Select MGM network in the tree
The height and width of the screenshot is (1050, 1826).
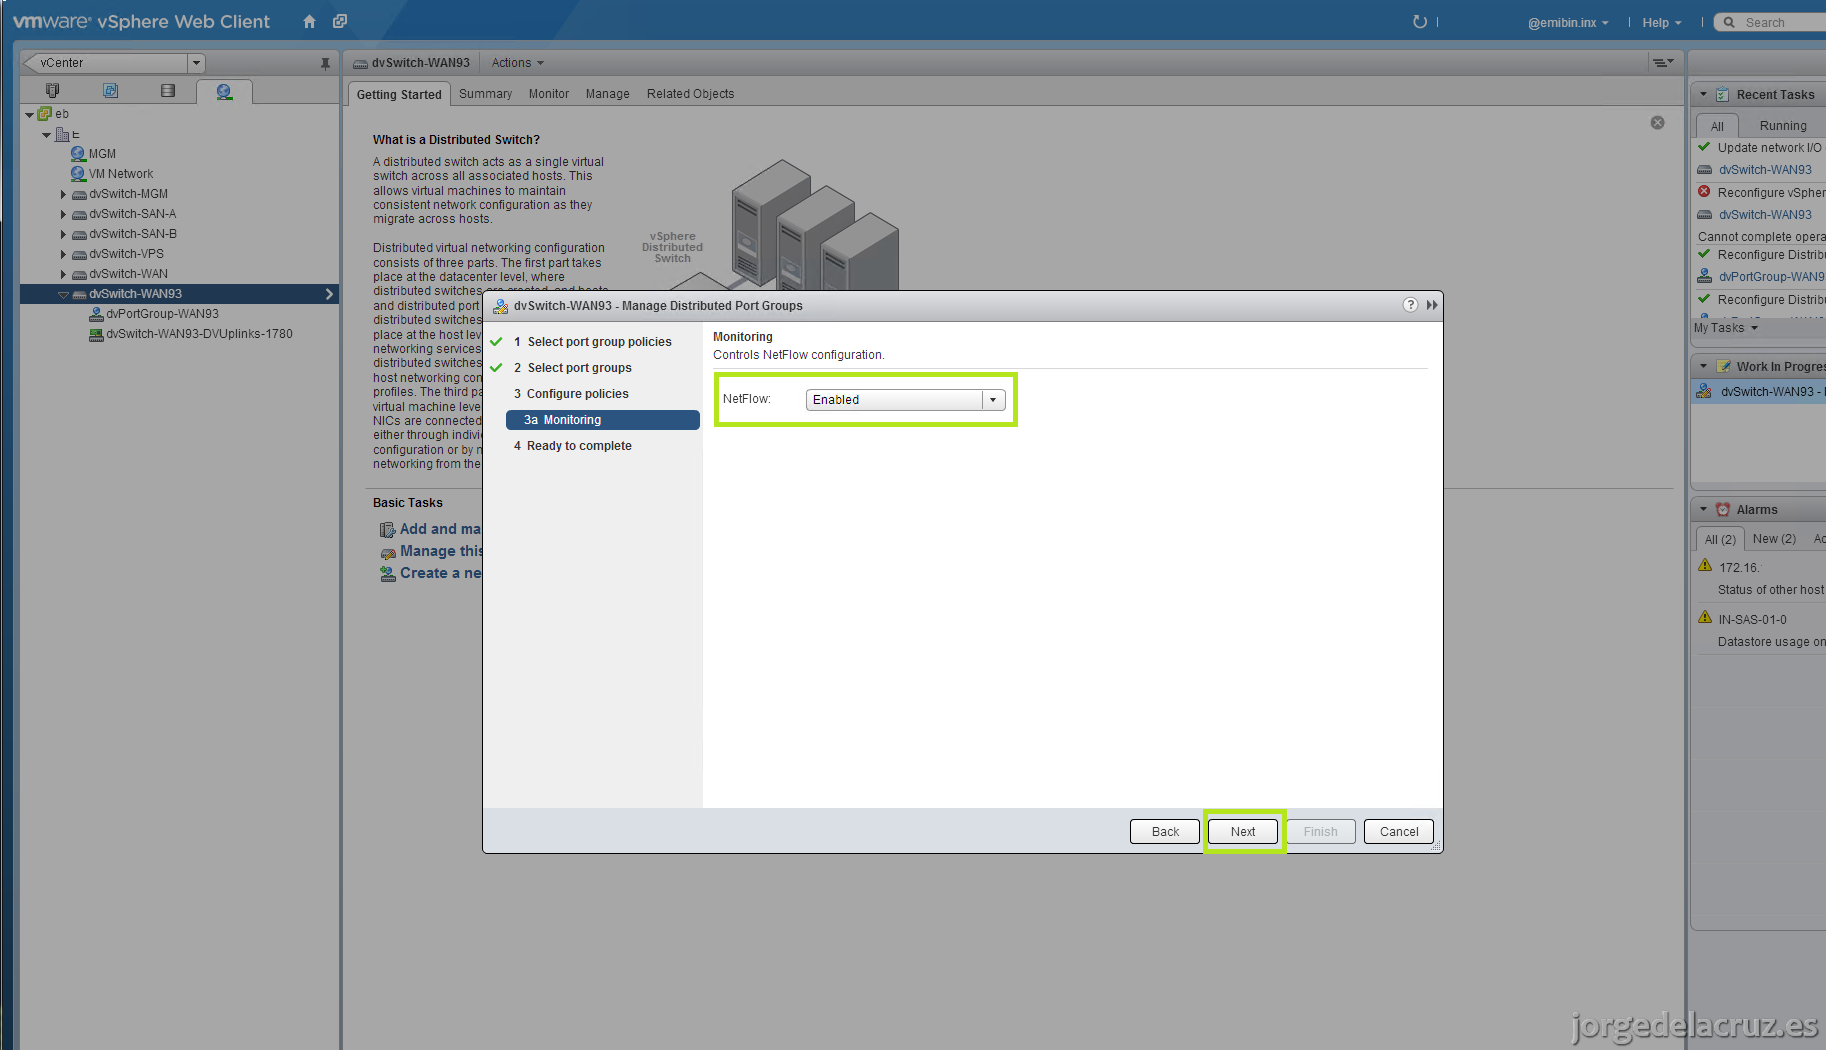tap(102, 154)
